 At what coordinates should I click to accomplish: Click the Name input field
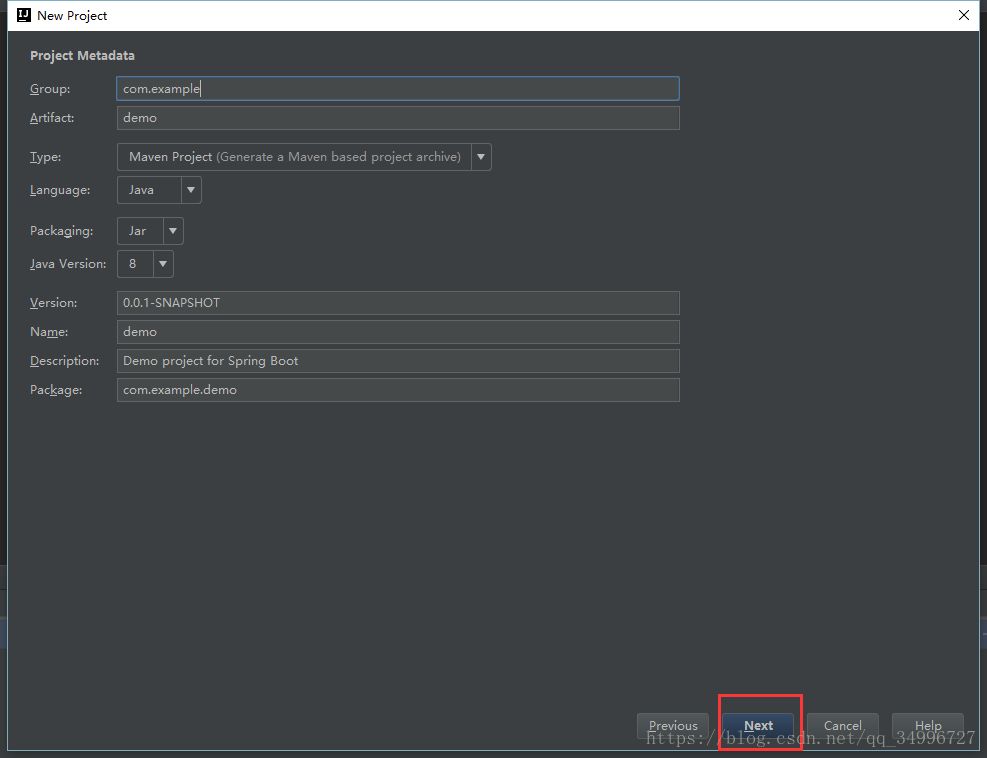pos(398,332)
